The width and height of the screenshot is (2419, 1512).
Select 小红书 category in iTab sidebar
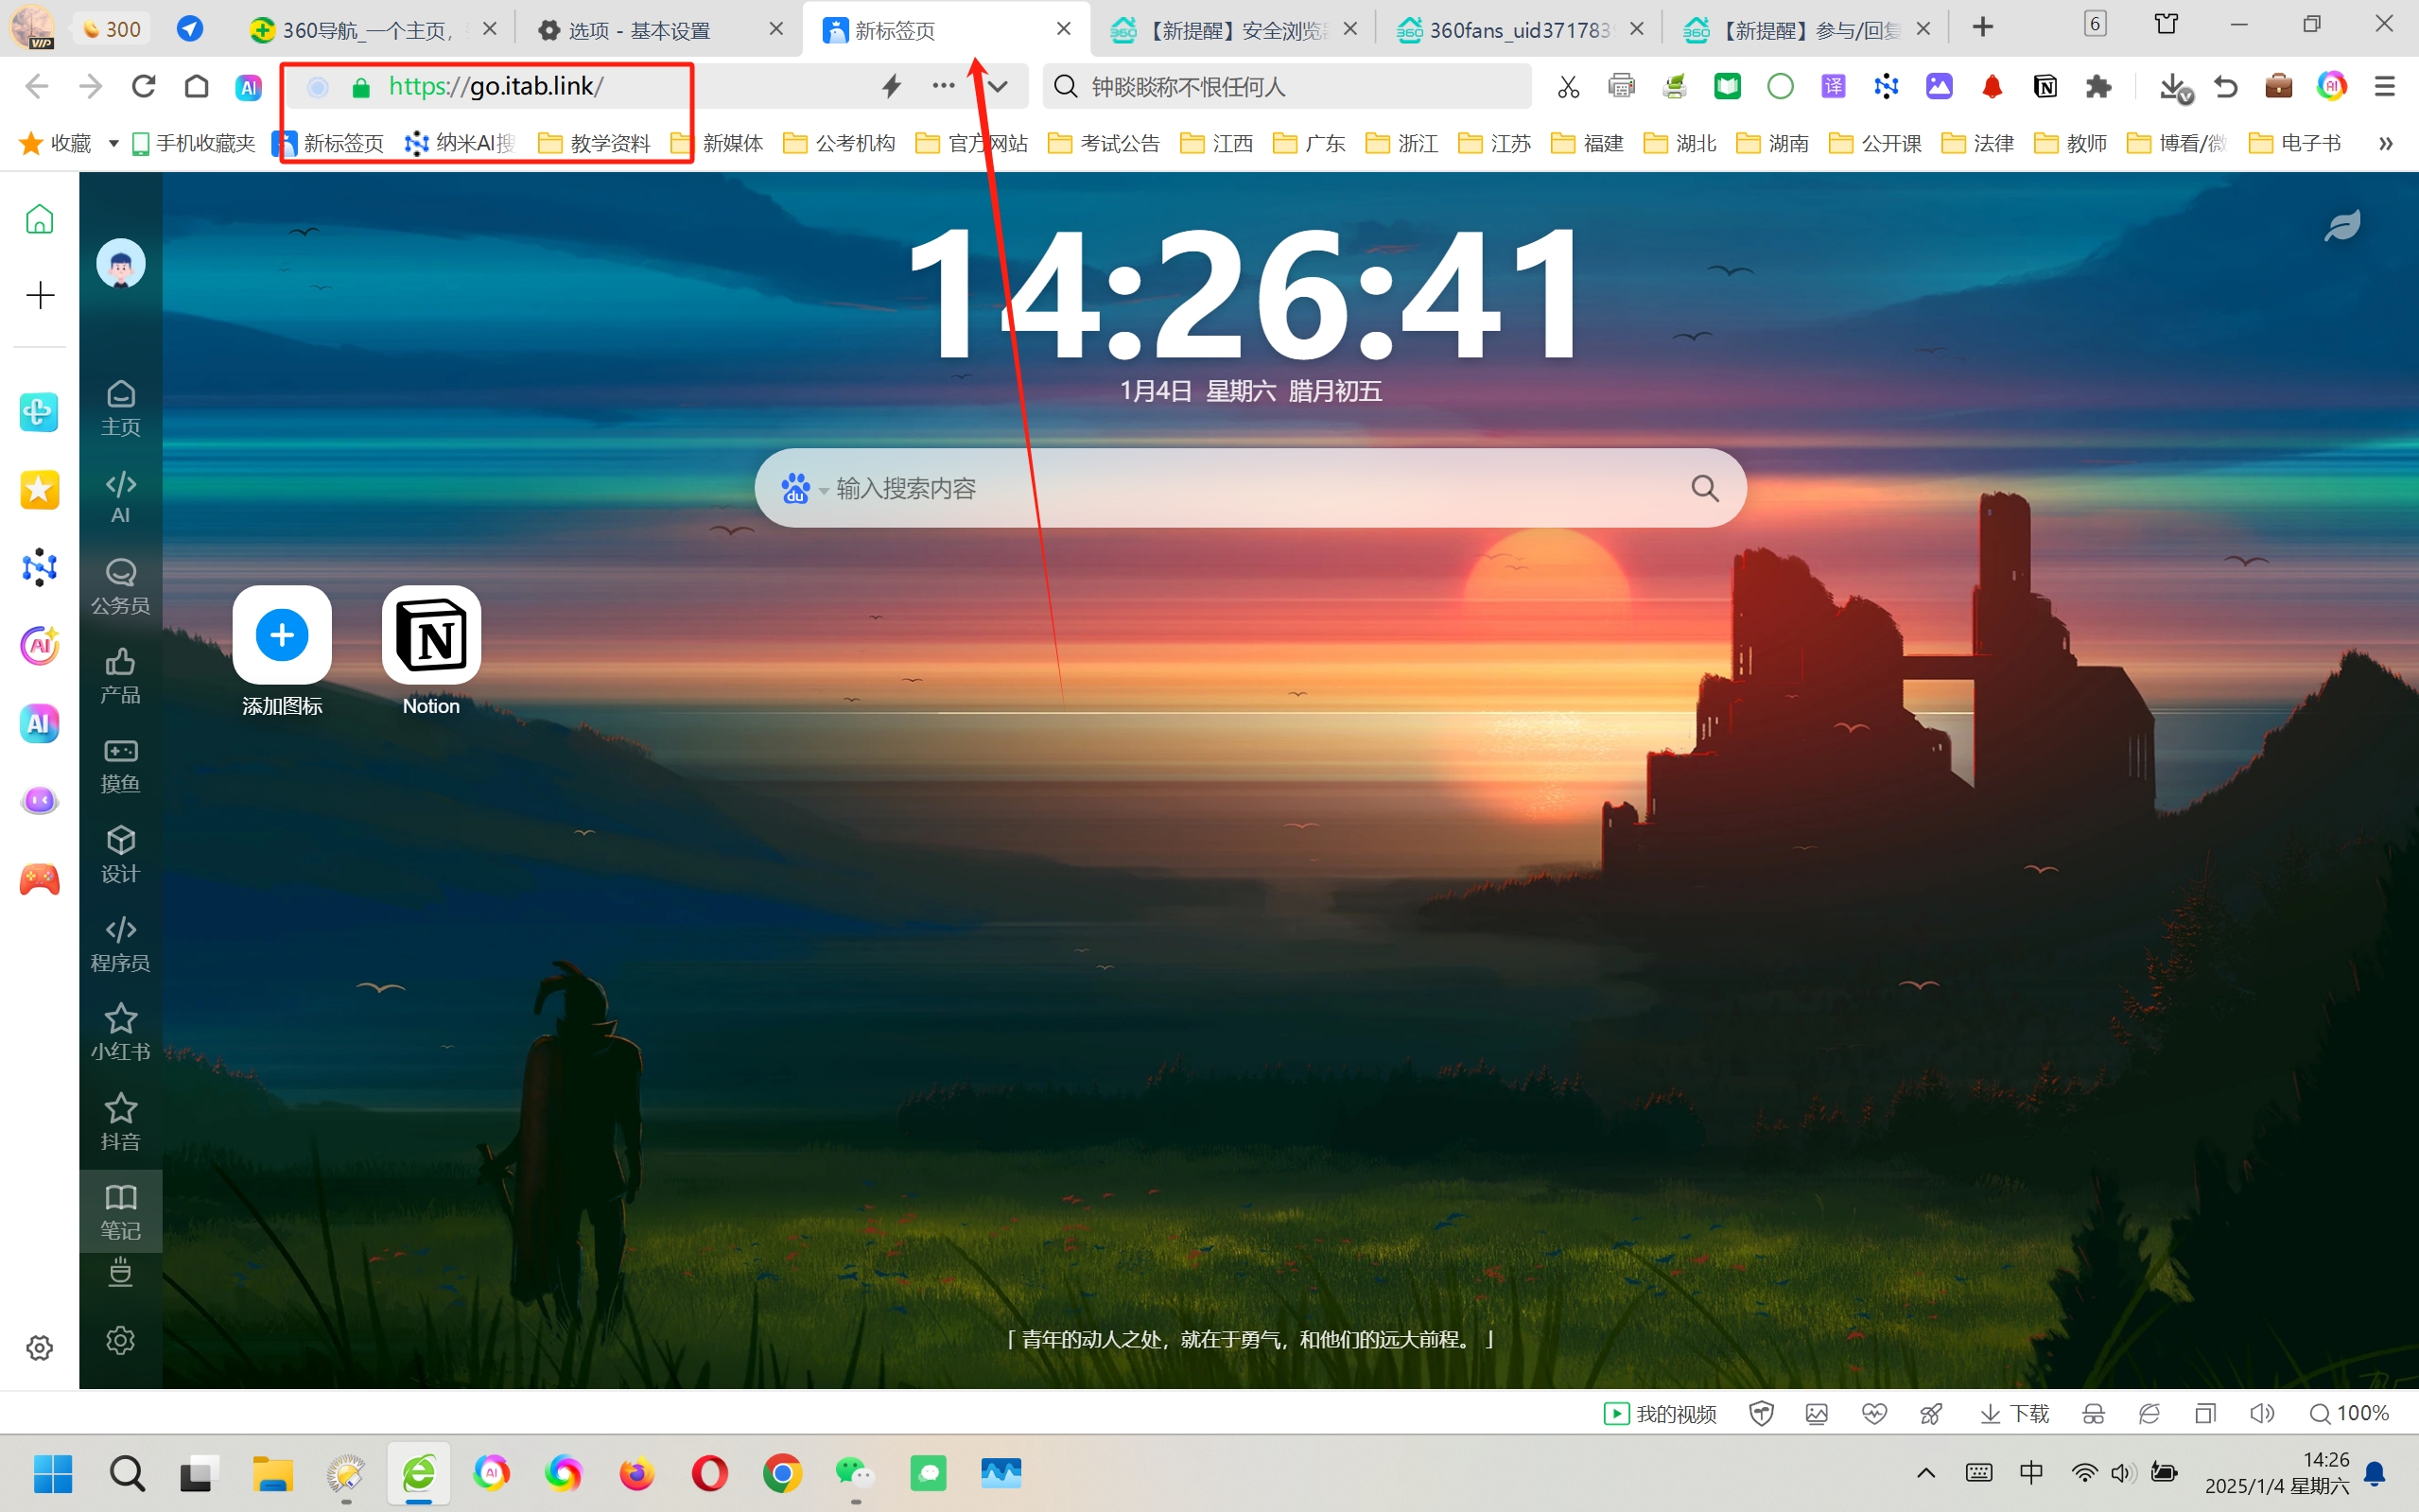(x=120, y=1032)
